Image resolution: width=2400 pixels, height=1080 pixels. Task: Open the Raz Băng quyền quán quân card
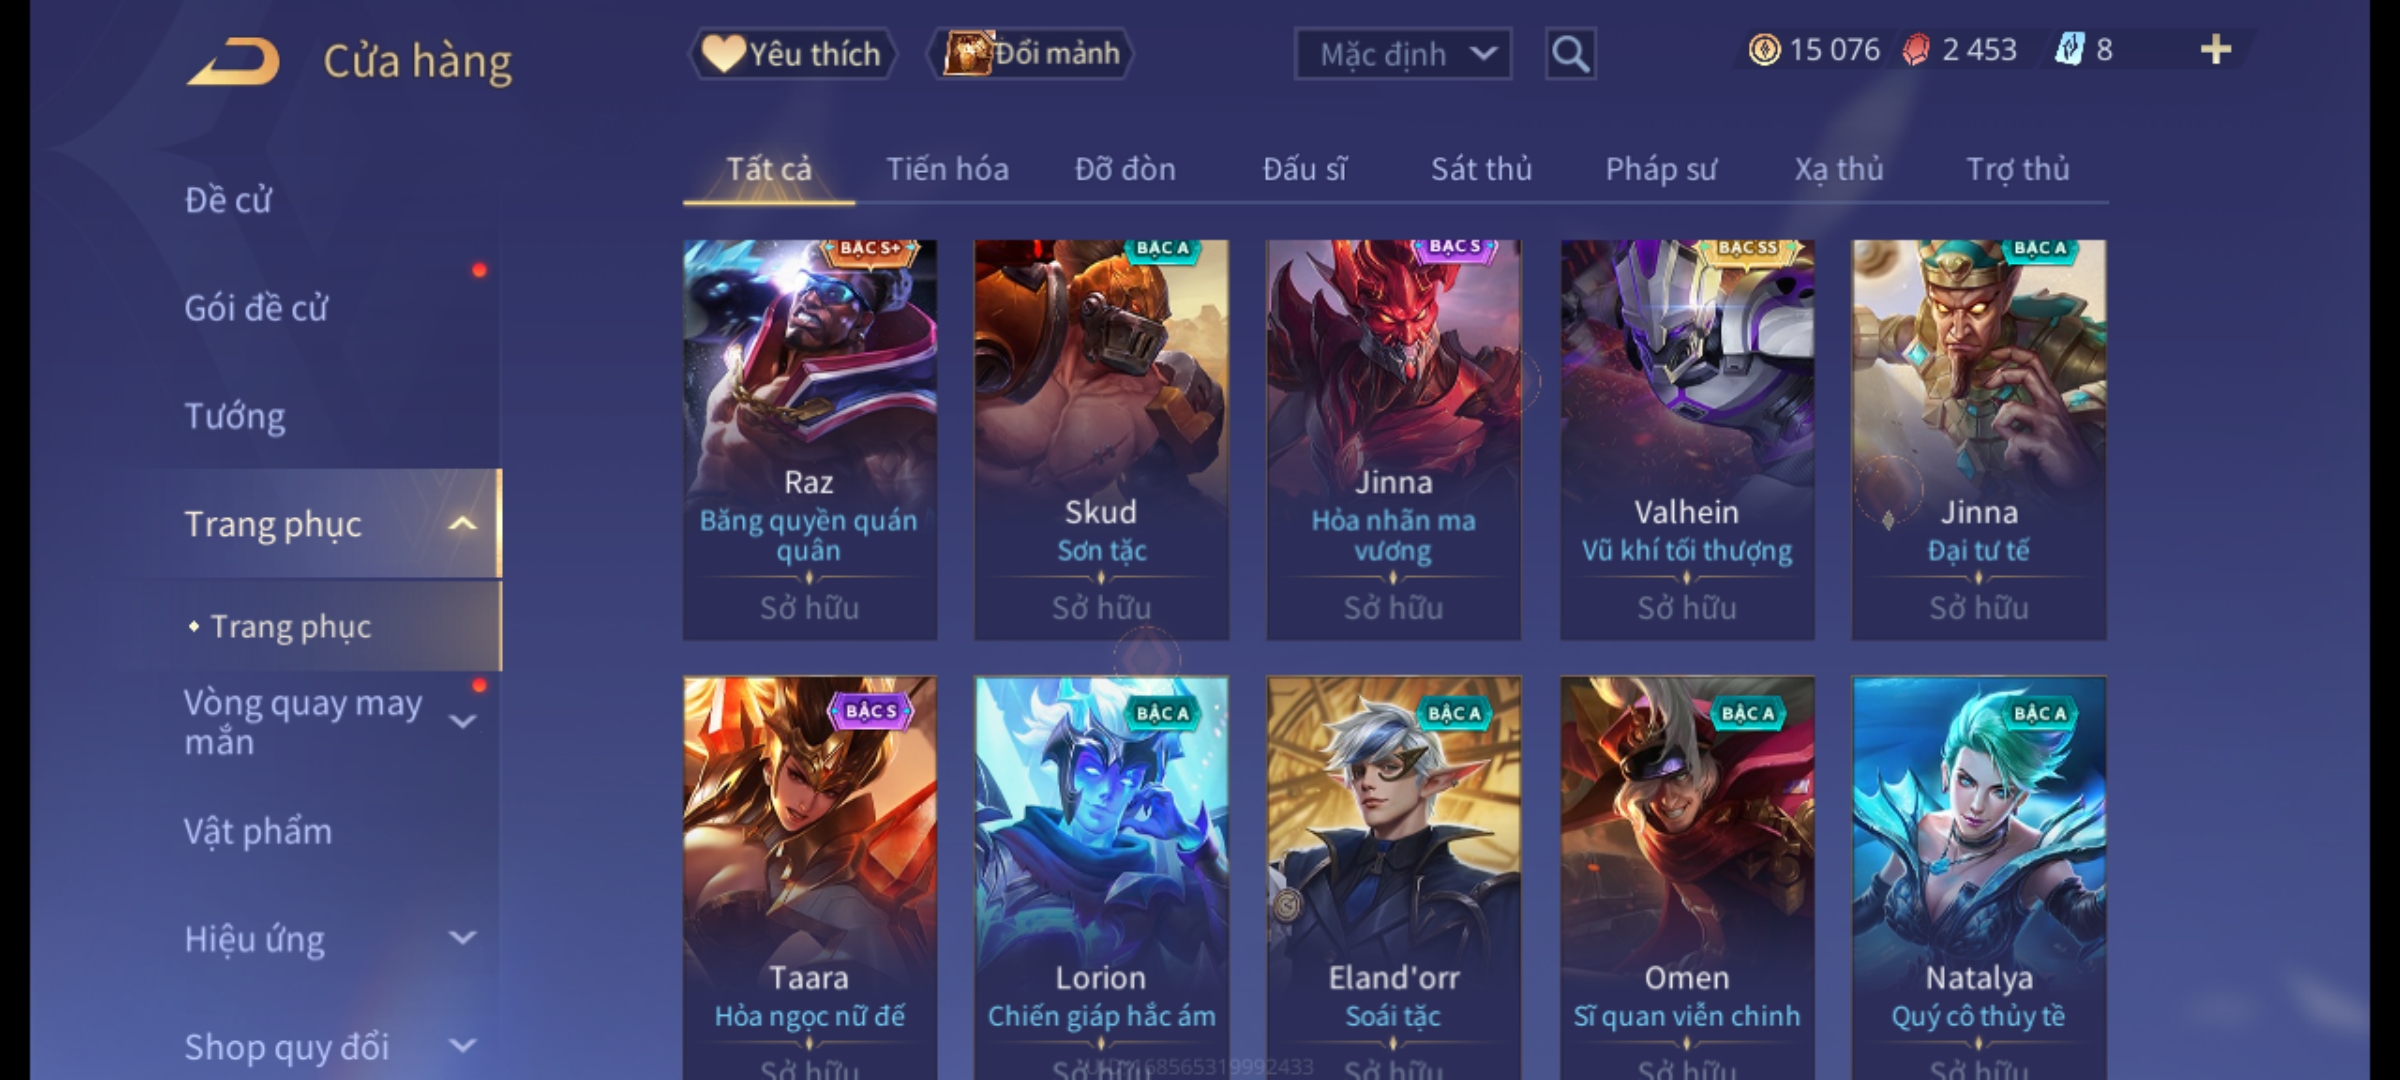pos(810,440)
